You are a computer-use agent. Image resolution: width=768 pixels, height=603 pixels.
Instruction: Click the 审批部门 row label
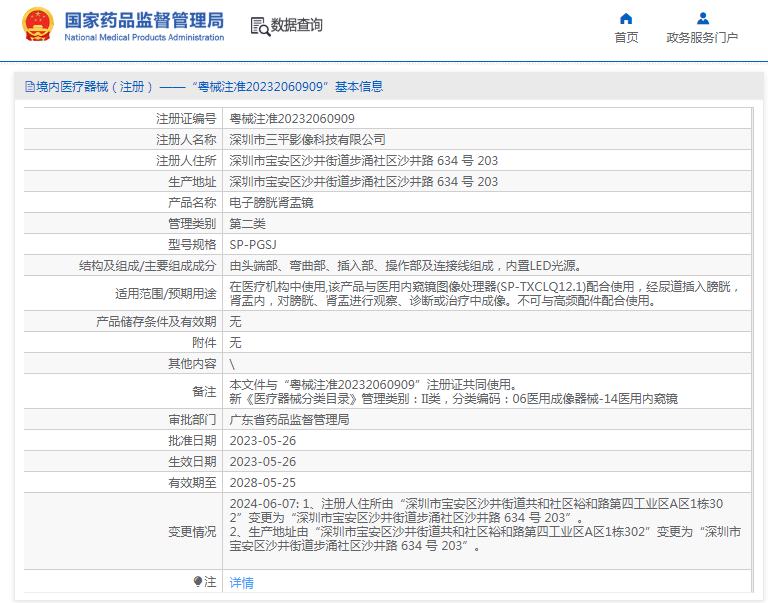(192, 420)
